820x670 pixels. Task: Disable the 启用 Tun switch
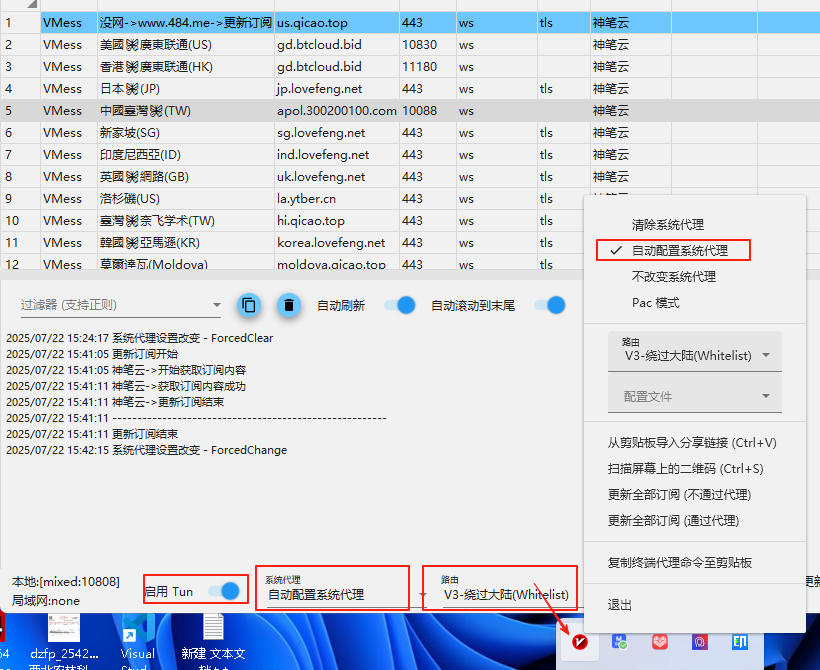pyautogui.click(x=224, y=591)
